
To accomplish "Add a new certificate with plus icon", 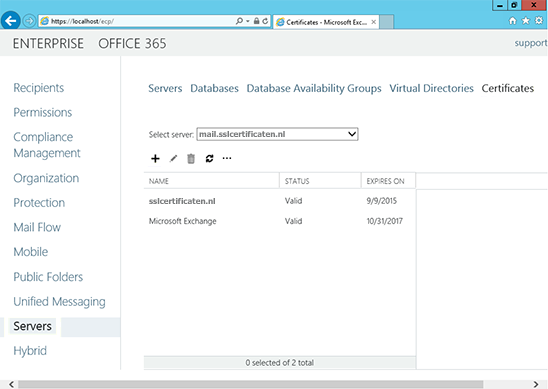I will point(155,159).
